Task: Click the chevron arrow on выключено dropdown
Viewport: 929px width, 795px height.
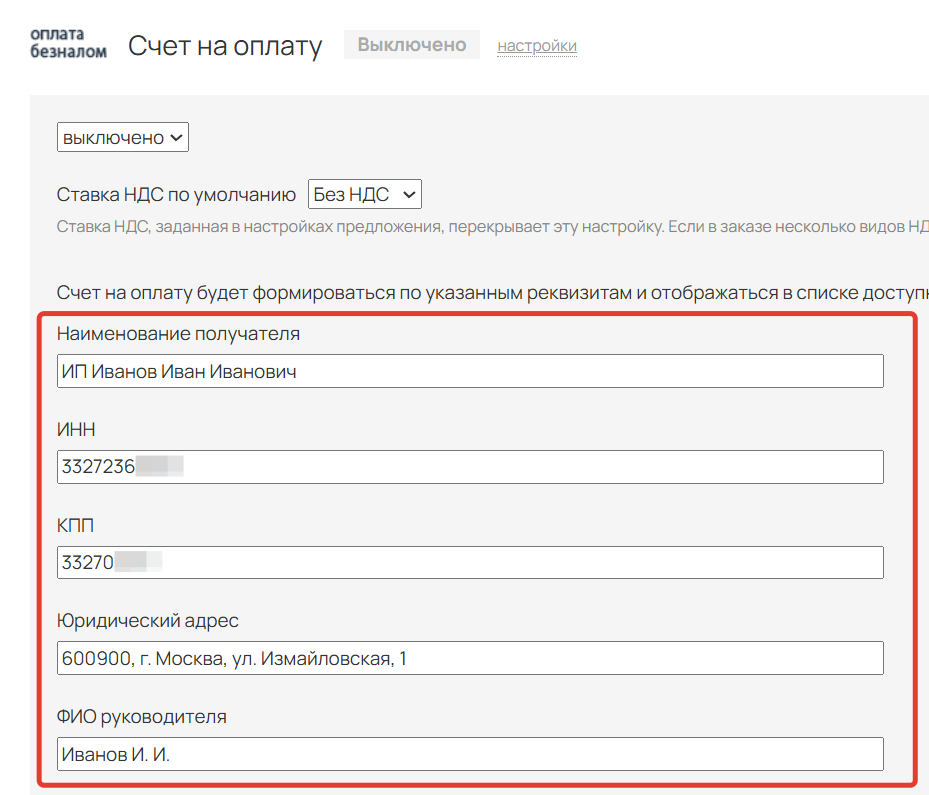Action: coord(176,138)
